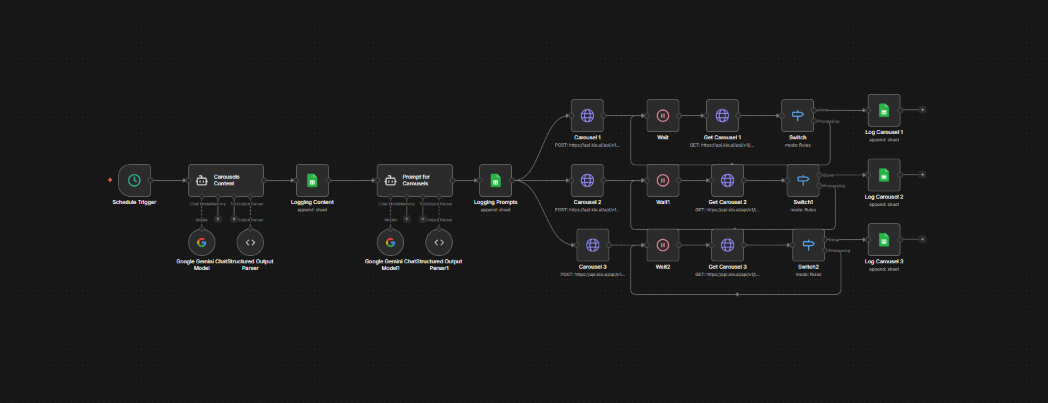Image resolution: width=1048 pixels, height=403 pixels.
Task: Select the Wait pause node
Action: coord(663,116)
